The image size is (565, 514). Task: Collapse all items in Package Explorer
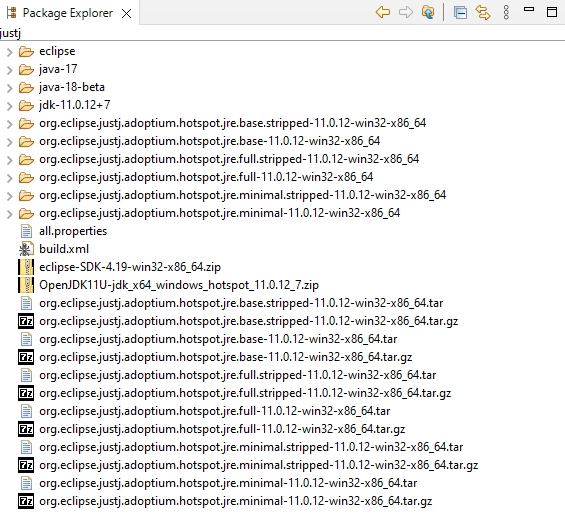click(460, 13)
